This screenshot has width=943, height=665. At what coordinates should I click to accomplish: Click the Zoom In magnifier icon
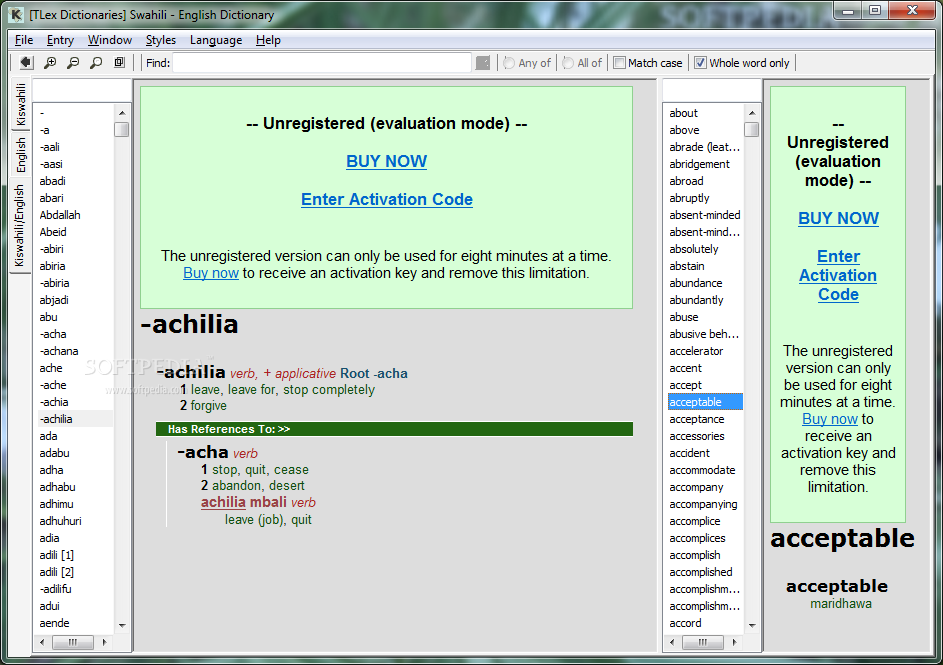[x=50, y=63]
